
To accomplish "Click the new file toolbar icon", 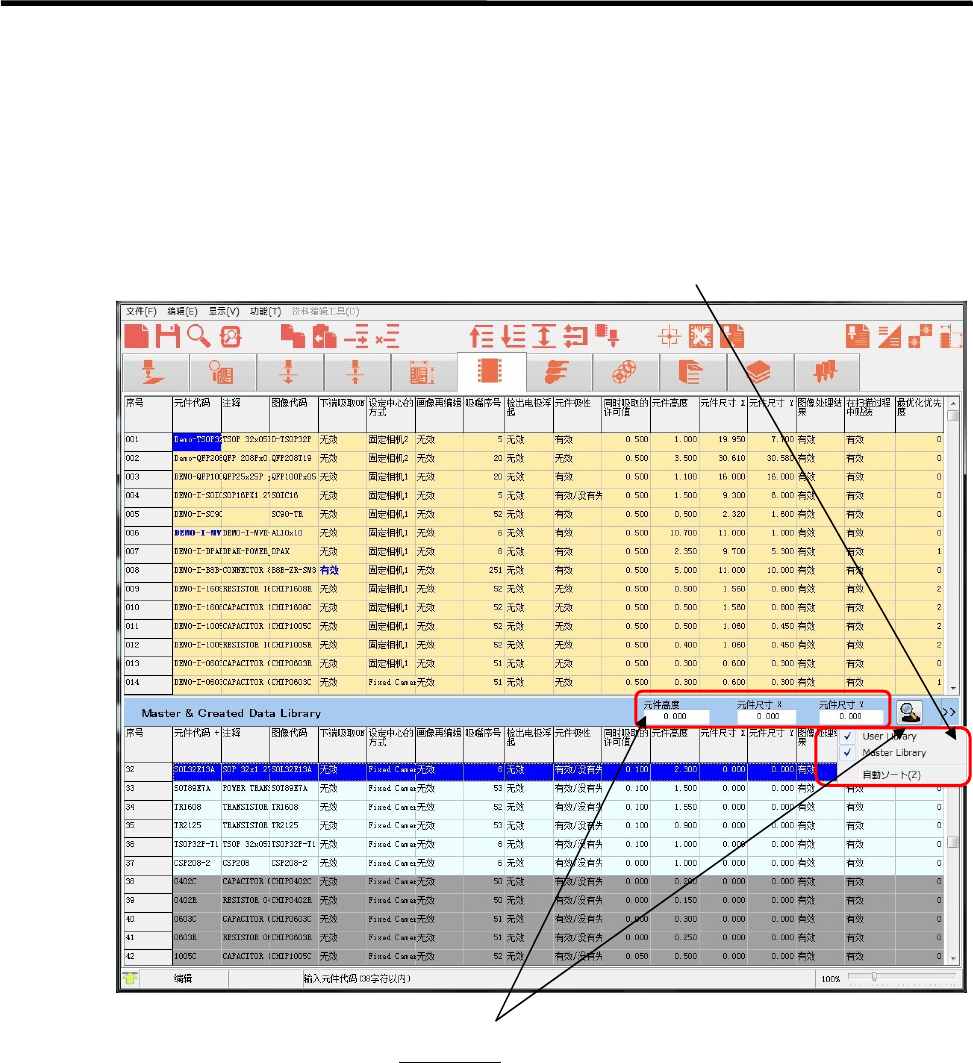I will pos(136,336).
